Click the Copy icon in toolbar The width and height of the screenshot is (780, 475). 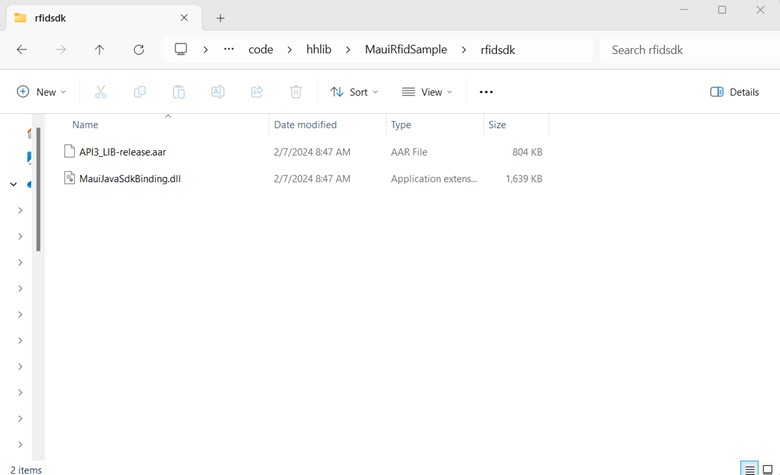(139, 92)
